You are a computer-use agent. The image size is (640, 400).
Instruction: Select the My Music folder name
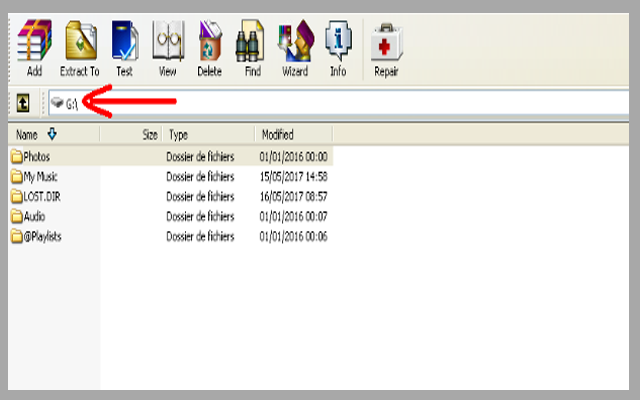40,177
